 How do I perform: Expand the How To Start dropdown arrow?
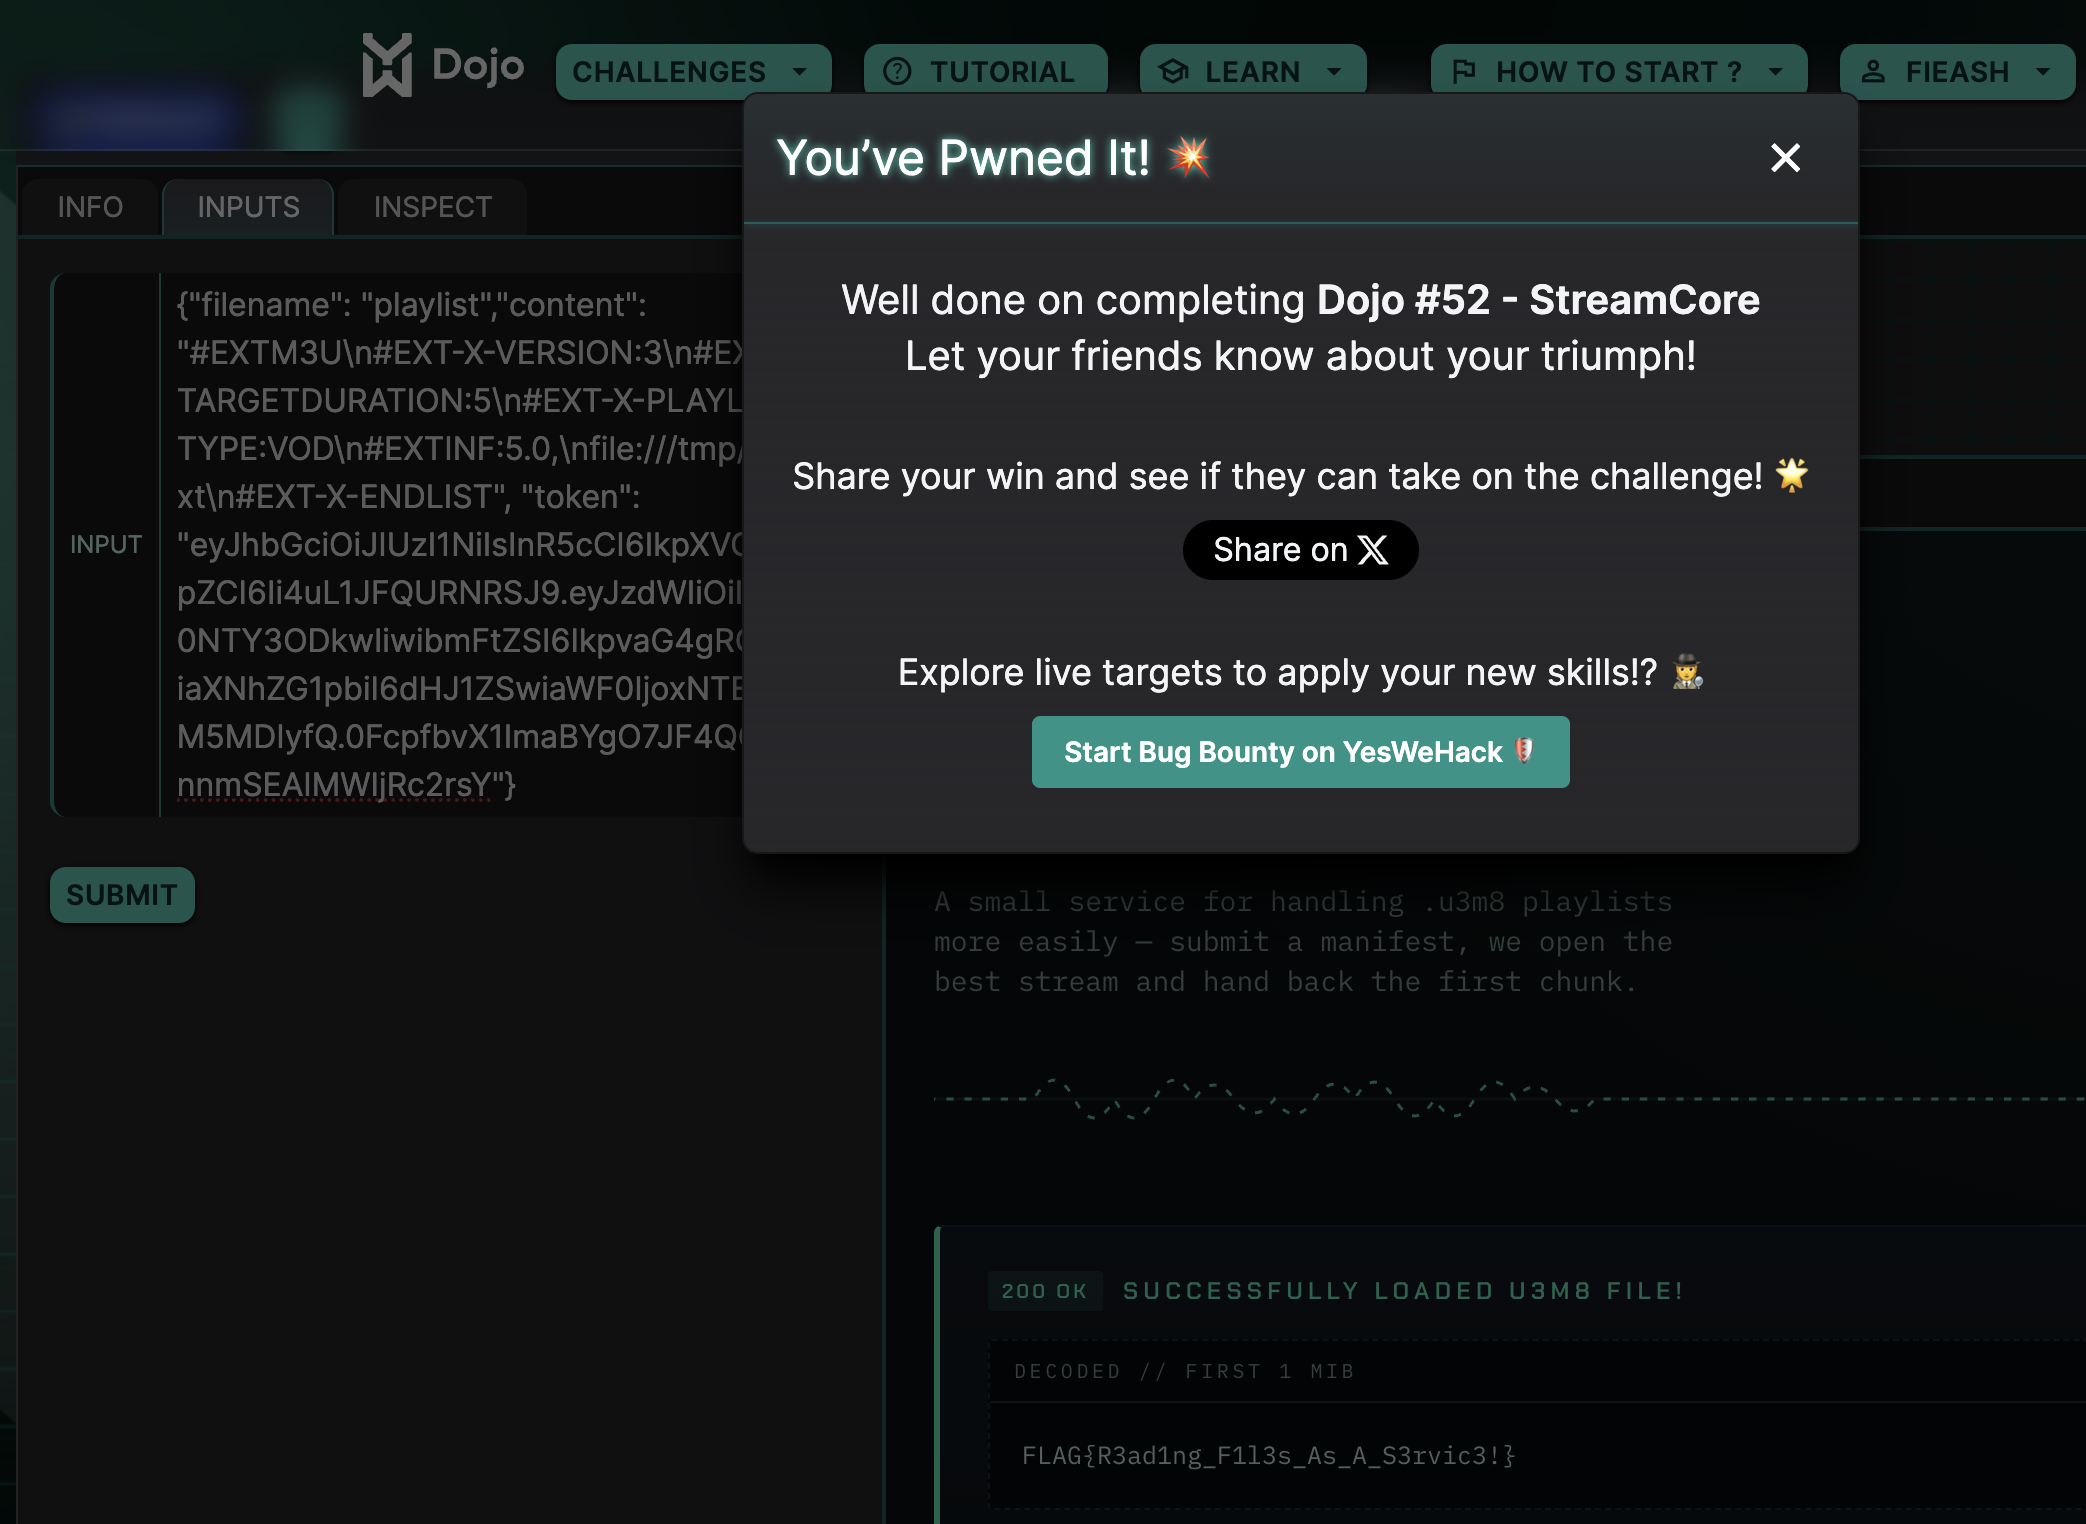pyautogui.click(x=1775, y=72)
